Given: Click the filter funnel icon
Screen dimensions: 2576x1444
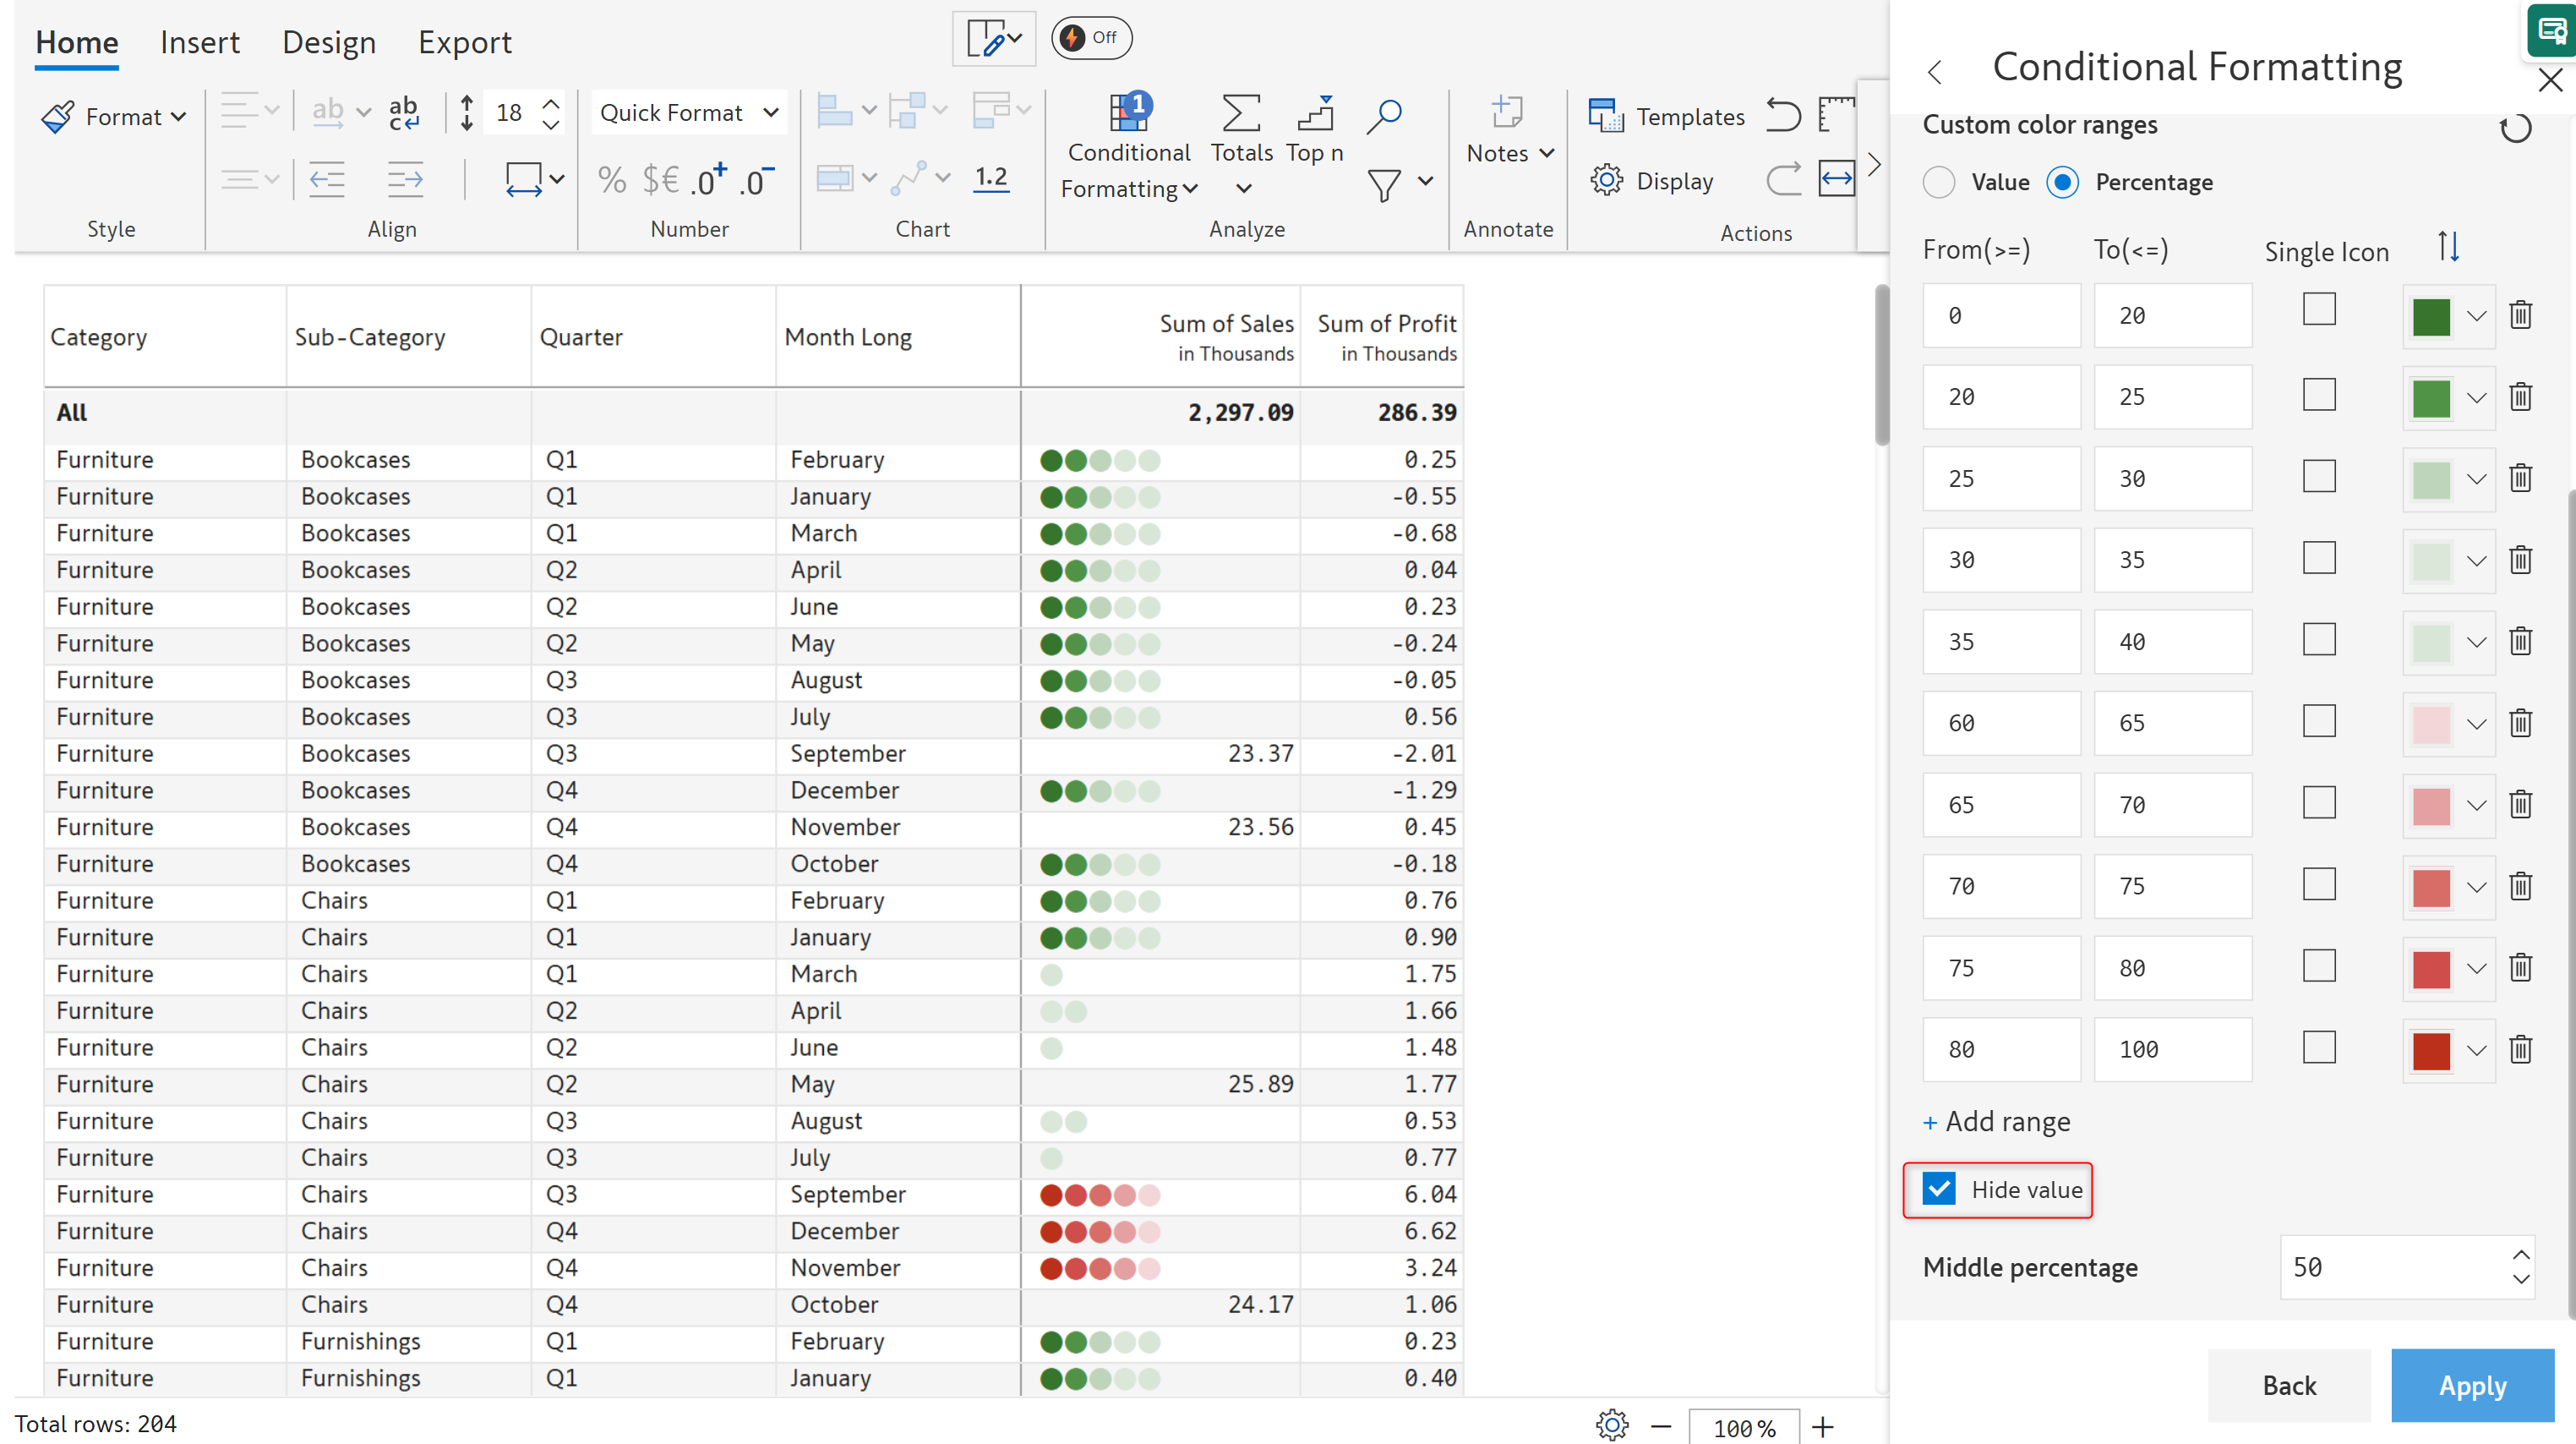Looking at the screenshot, I should coord(1384,184).
